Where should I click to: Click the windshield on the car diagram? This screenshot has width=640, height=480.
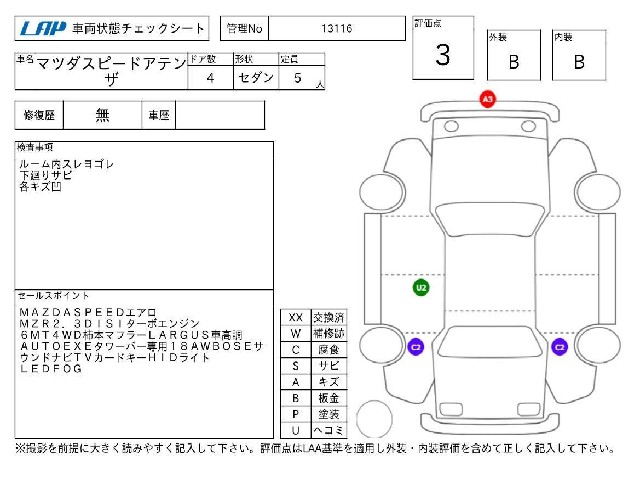pos(490,220)
